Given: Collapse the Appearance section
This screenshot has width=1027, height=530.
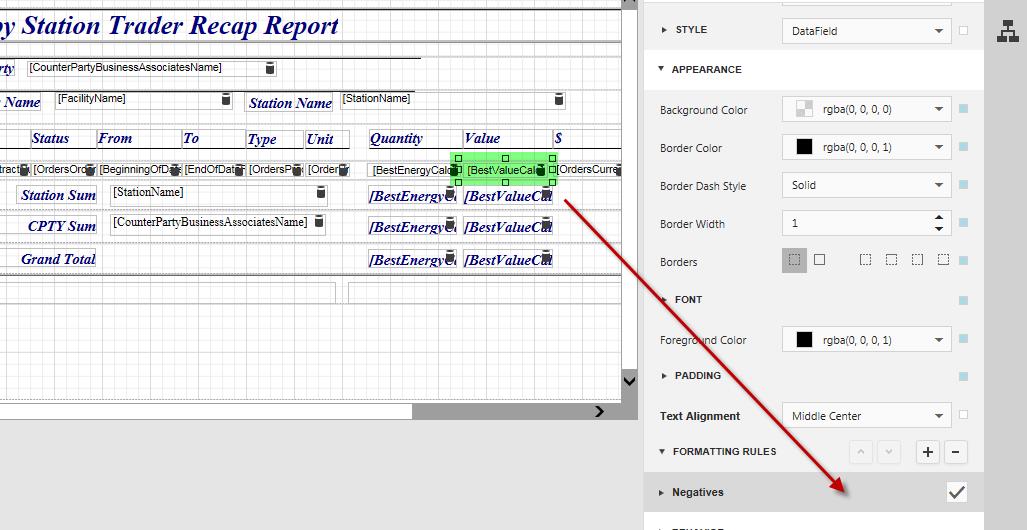Looking at the screenshot, I should (x=661, y=69).
